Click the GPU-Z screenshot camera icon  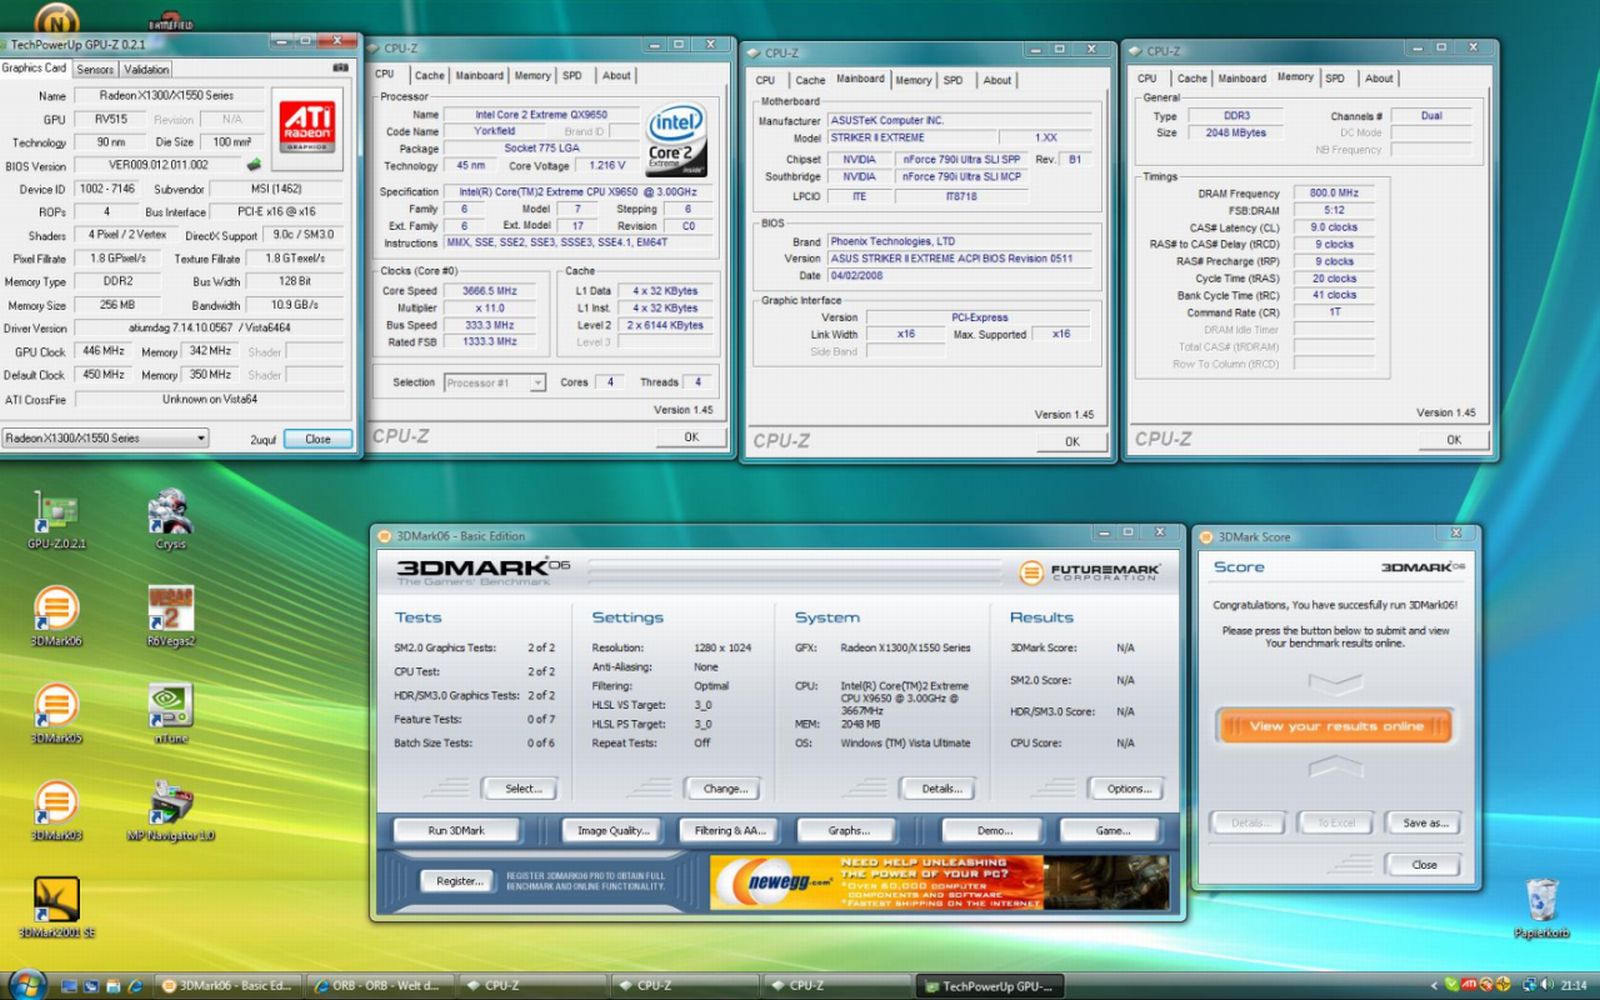(x=340, y=68)
